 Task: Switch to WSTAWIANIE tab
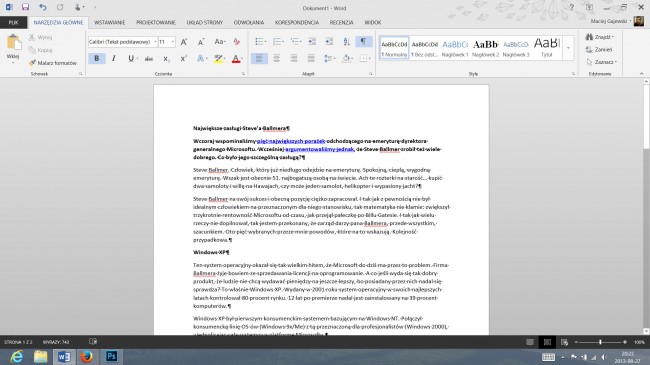[x=109, y=22]
